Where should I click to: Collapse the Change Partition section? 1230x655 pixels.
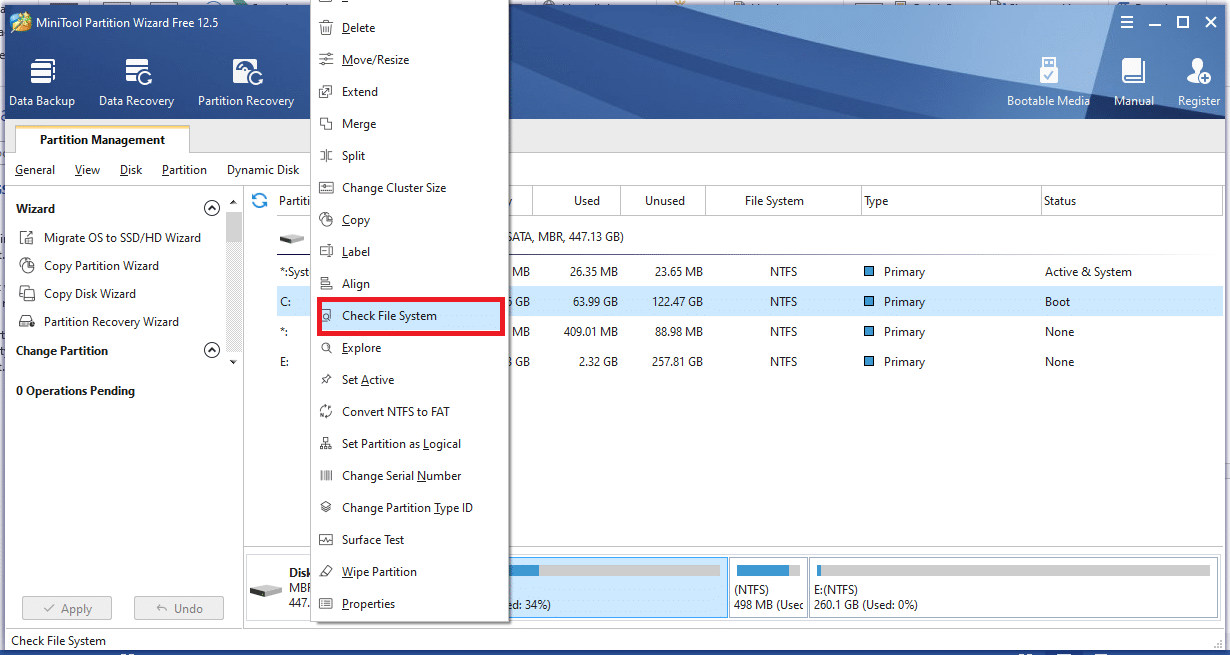point(211,351)
